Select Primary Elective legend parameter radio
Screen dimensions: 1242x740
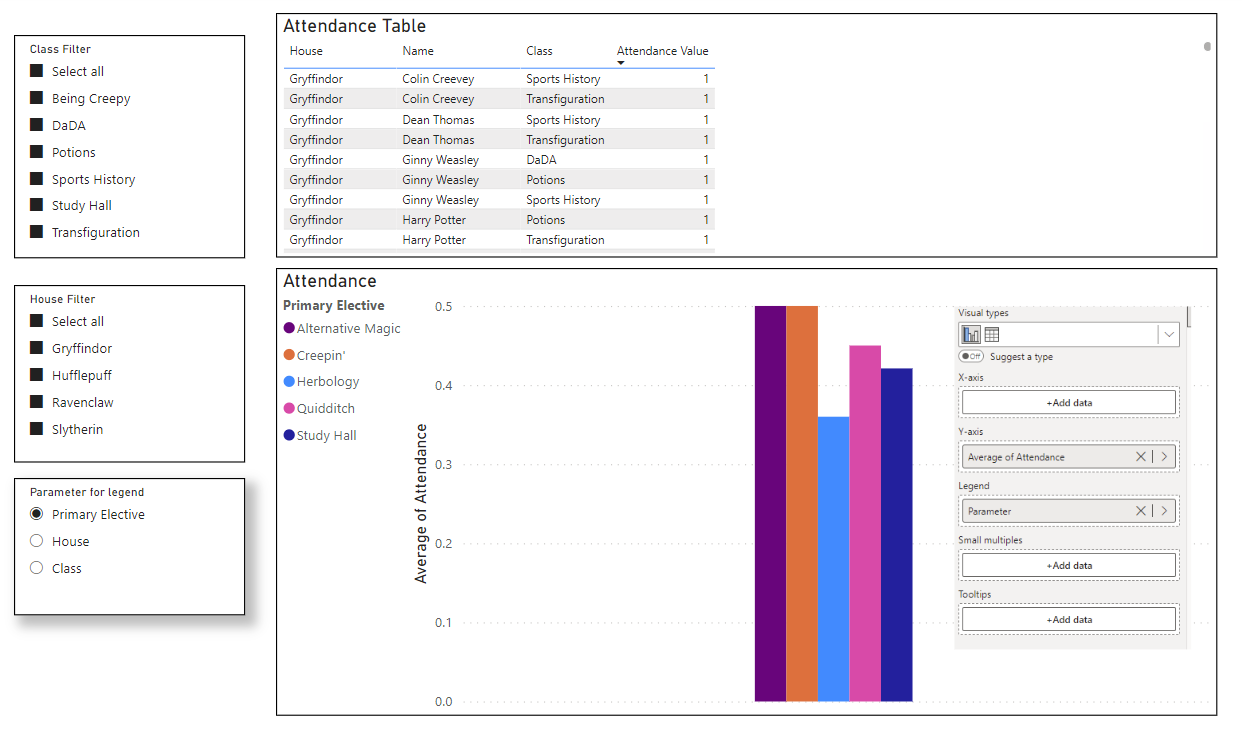coord(37,514)
